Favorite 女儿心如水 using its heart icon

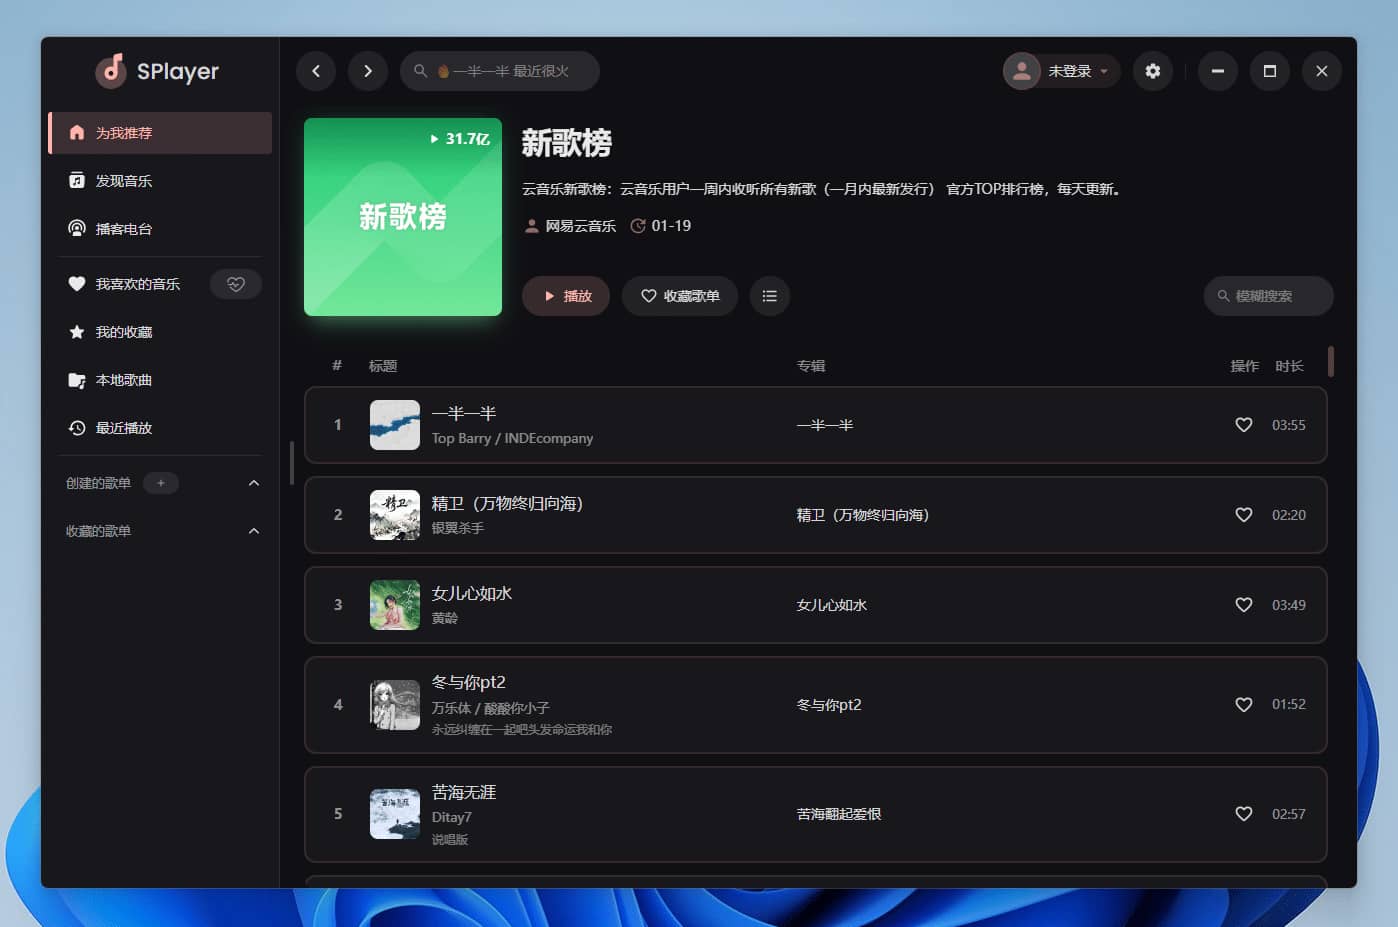point(1243,605)
